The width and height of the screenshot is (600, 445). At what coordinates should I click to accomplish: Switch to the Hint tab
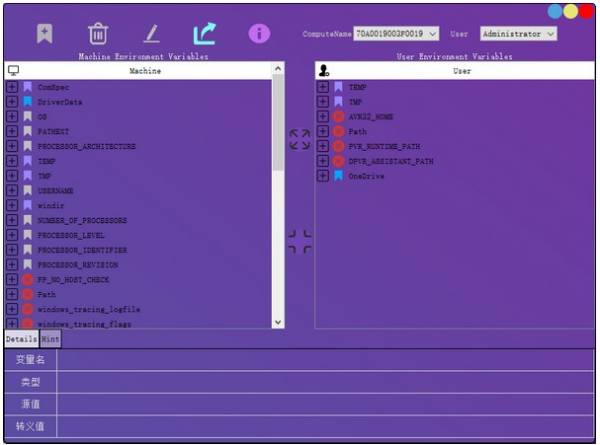50,340
